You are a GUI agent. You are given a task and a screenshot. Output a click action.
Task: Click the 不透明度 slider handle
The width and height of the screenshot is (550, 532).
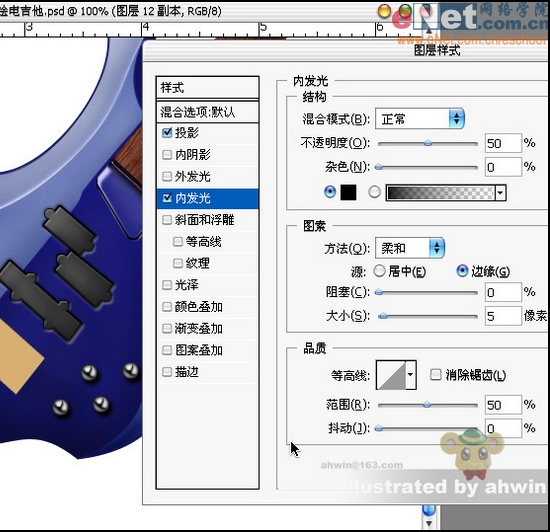click(x=428, y=143)
